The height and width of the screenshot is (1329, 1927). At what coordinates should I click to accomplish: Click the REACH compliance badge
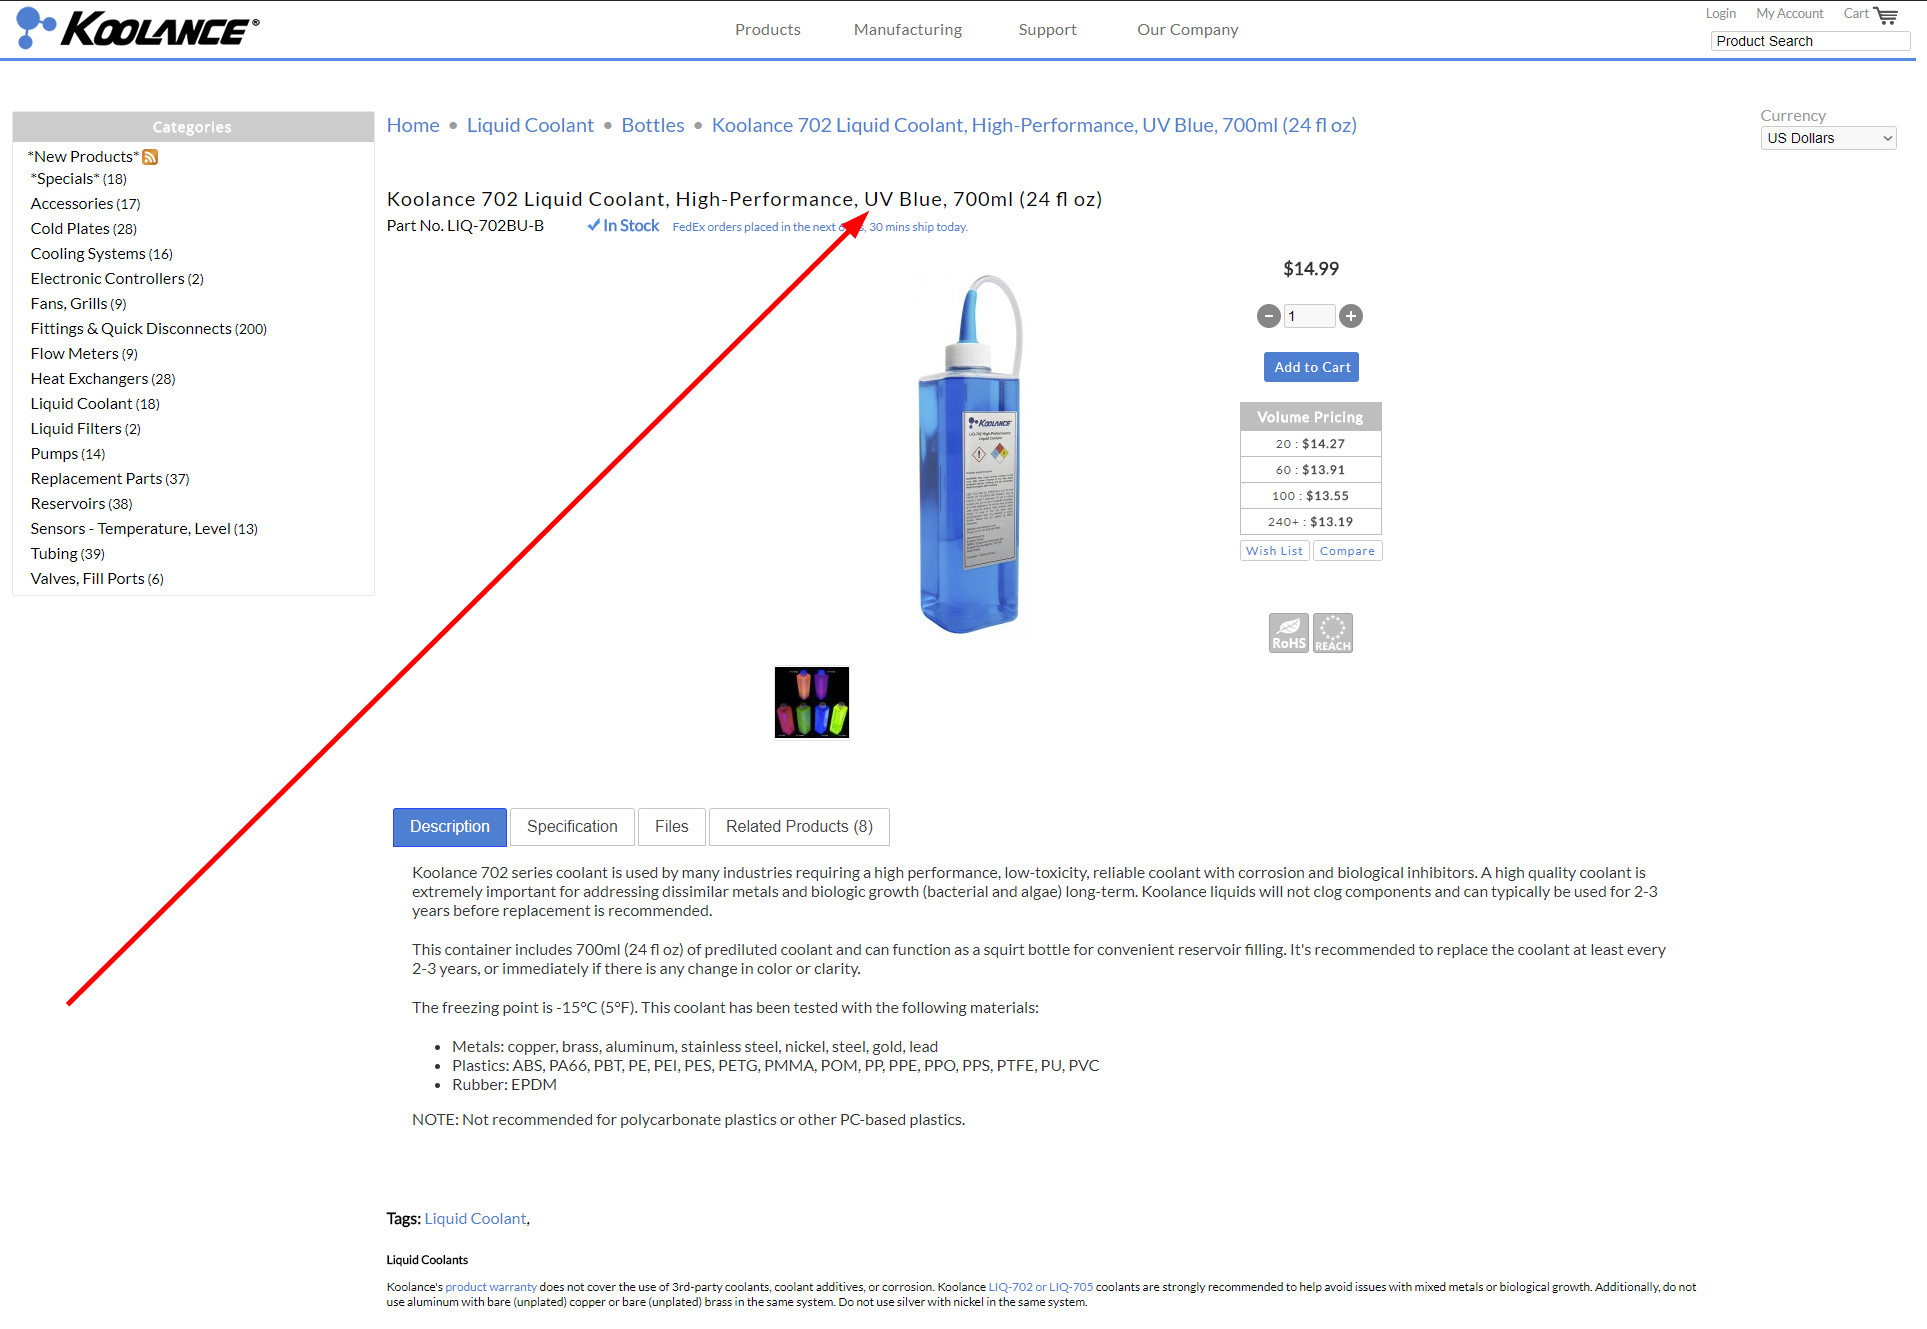pos(1332,633)
